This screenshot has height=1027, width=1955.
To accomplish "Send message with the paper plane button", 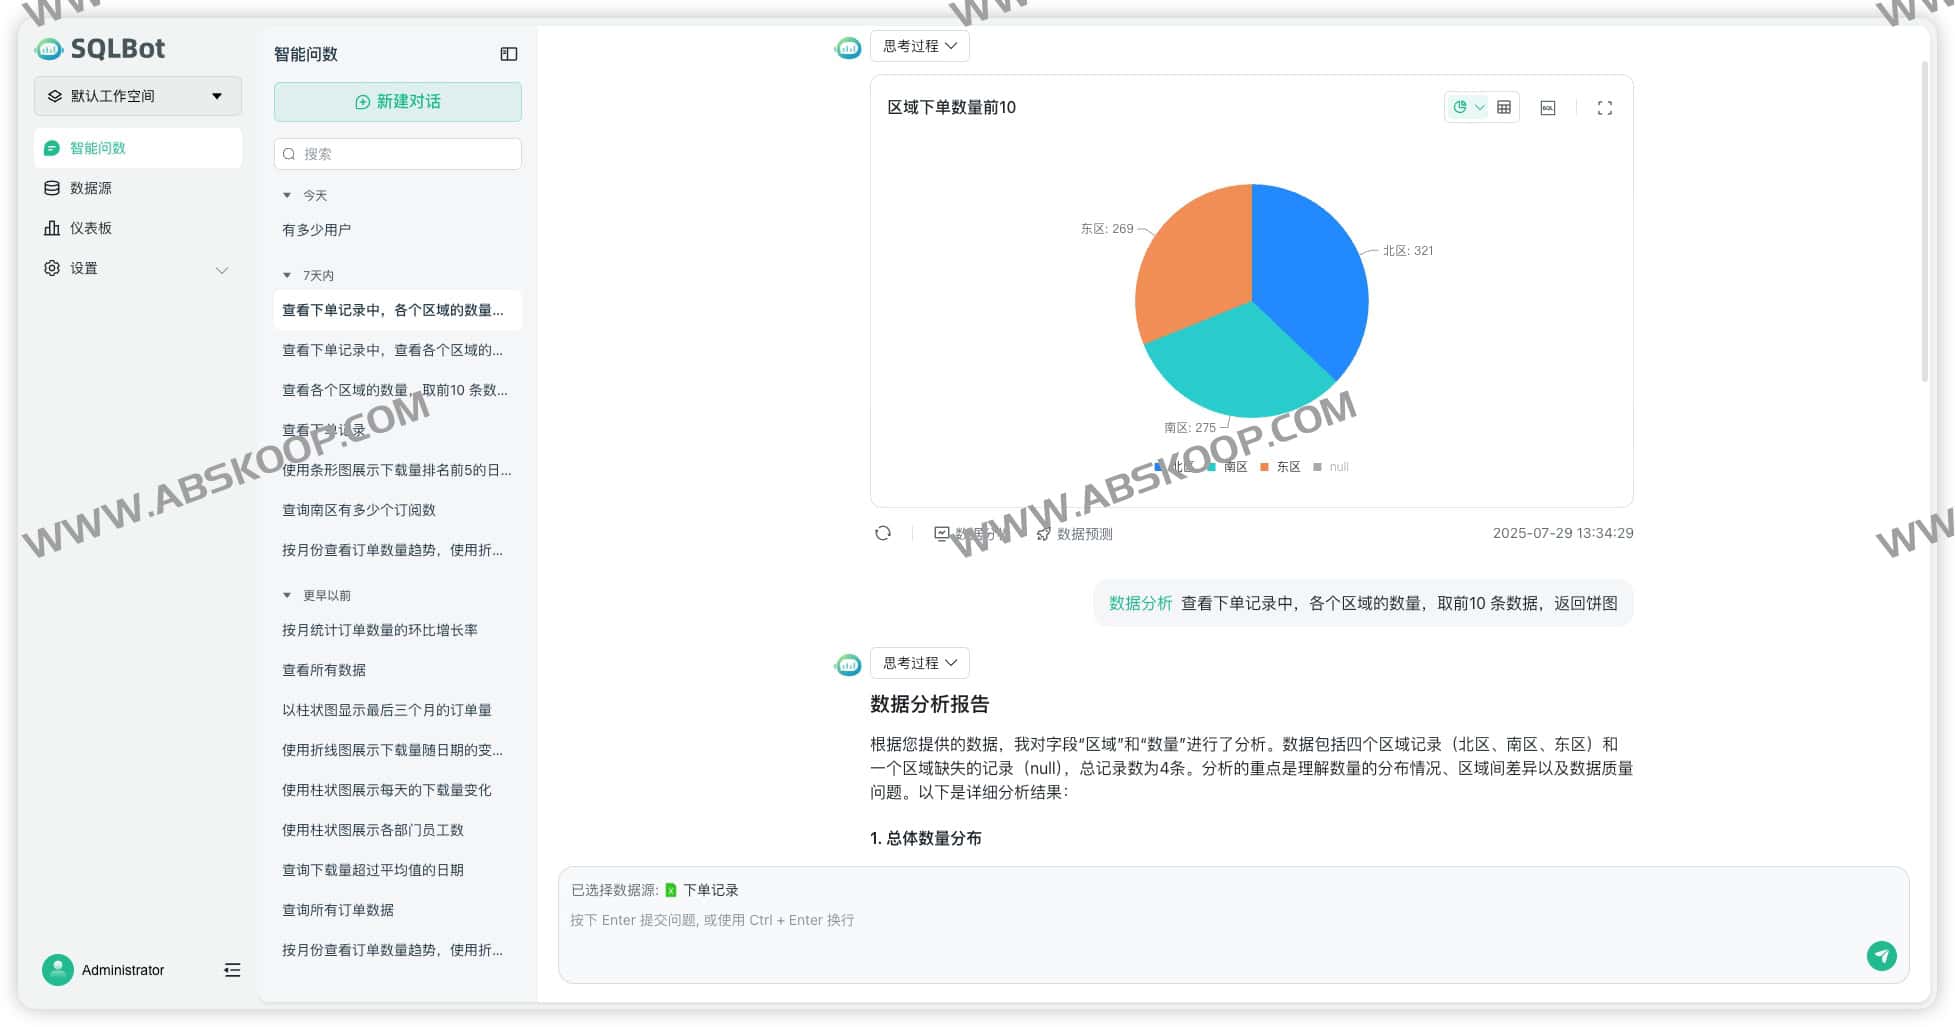I will [1883, 956].
